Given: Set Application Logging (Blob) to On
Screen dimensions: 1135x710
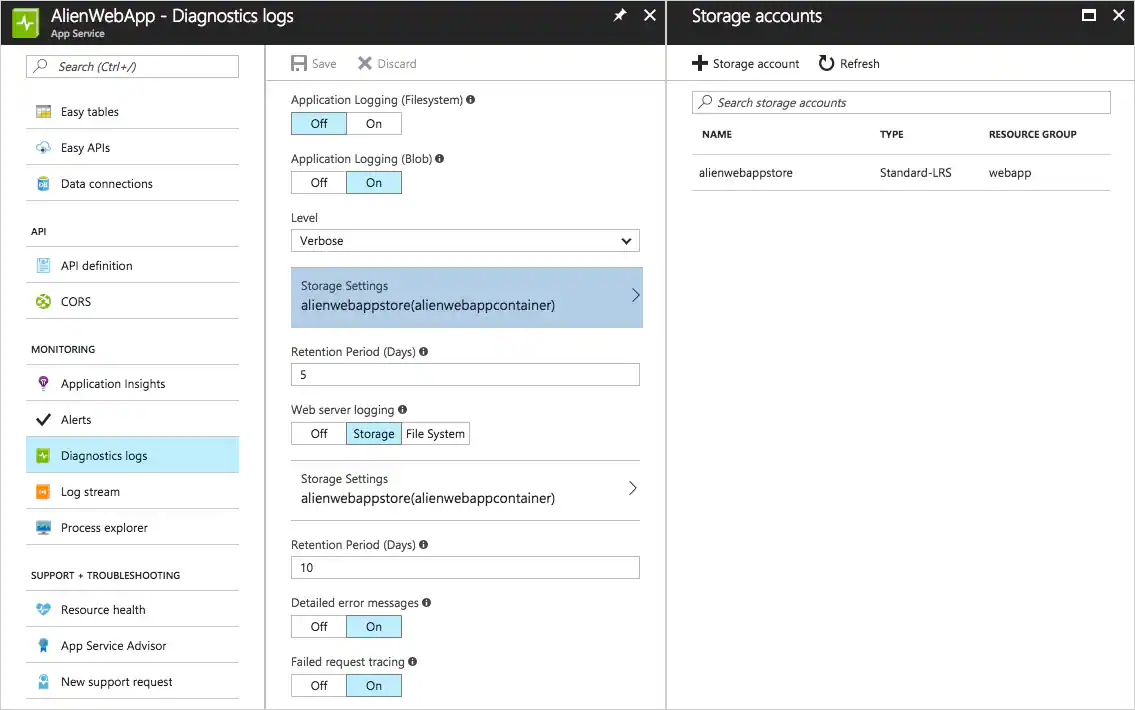Looking at the screenshot, I should tap(374, 183).
